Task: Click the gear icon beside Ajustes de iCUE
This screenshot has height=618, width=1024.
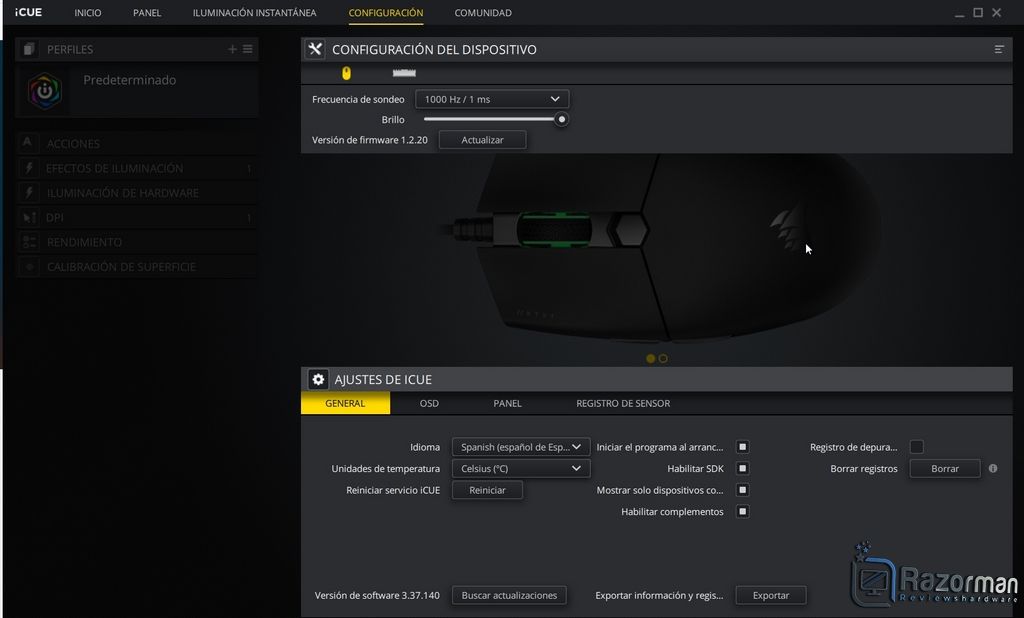Action: 318,380
